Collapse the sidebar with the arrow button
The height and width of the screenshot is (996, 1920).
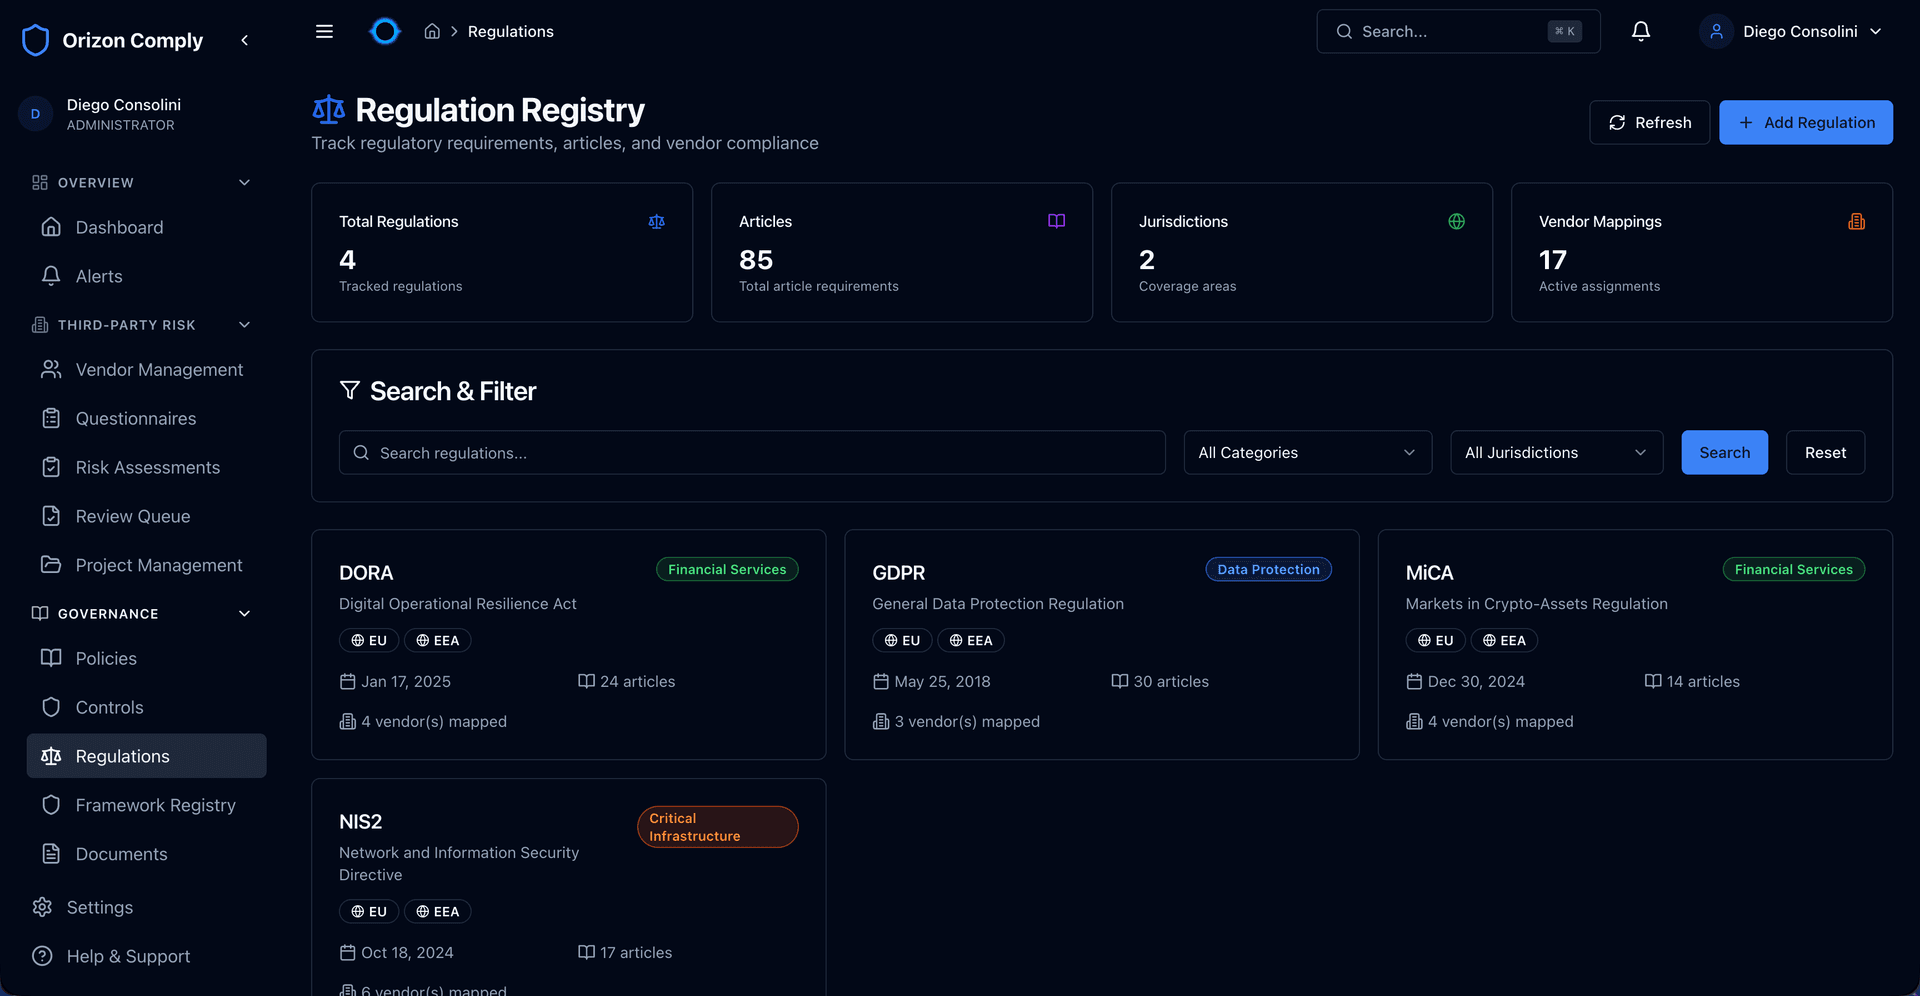[x=245, y=40]
